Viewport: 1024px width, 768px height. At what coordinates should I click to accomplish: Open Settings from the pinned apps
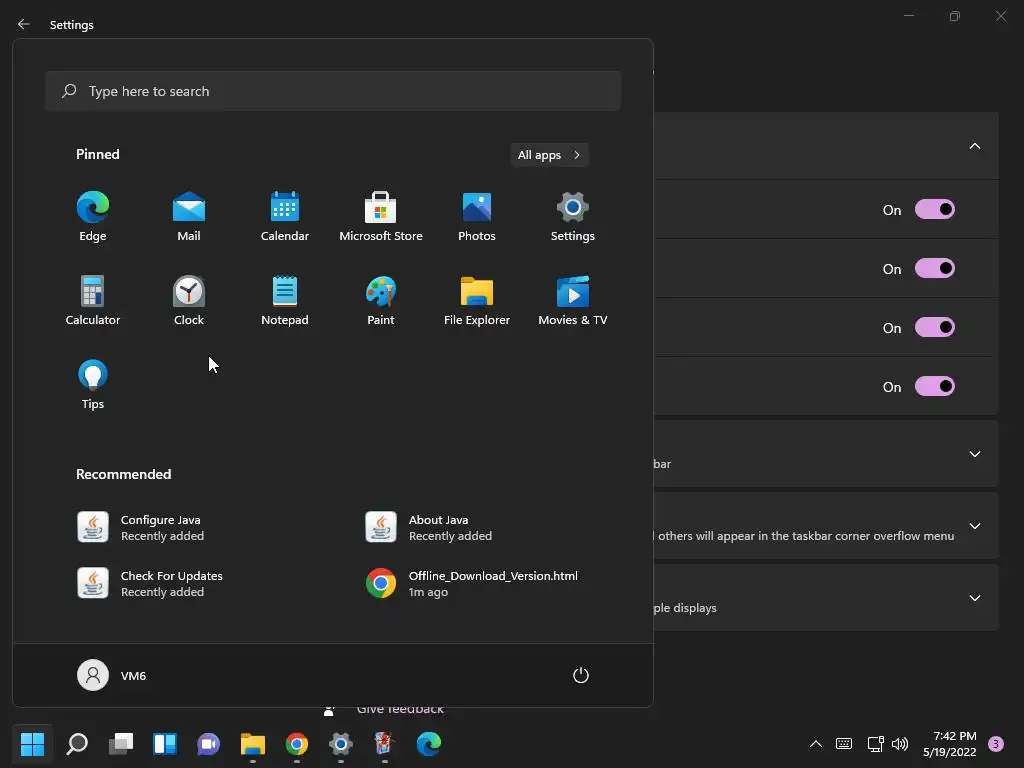(x=573, y=217)
